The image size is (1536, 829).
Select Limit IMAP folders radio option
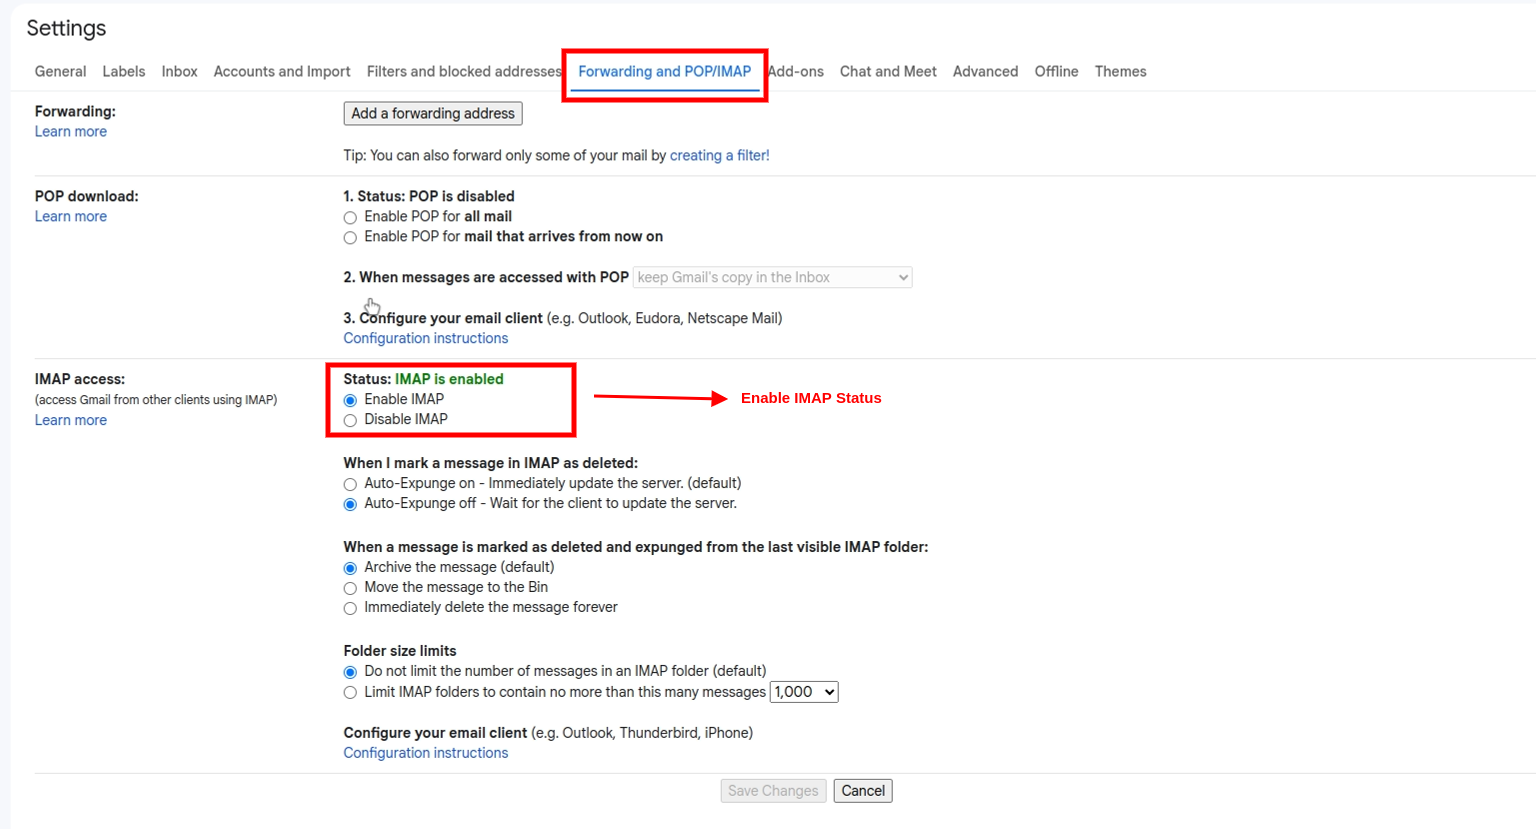coord(350,692)
